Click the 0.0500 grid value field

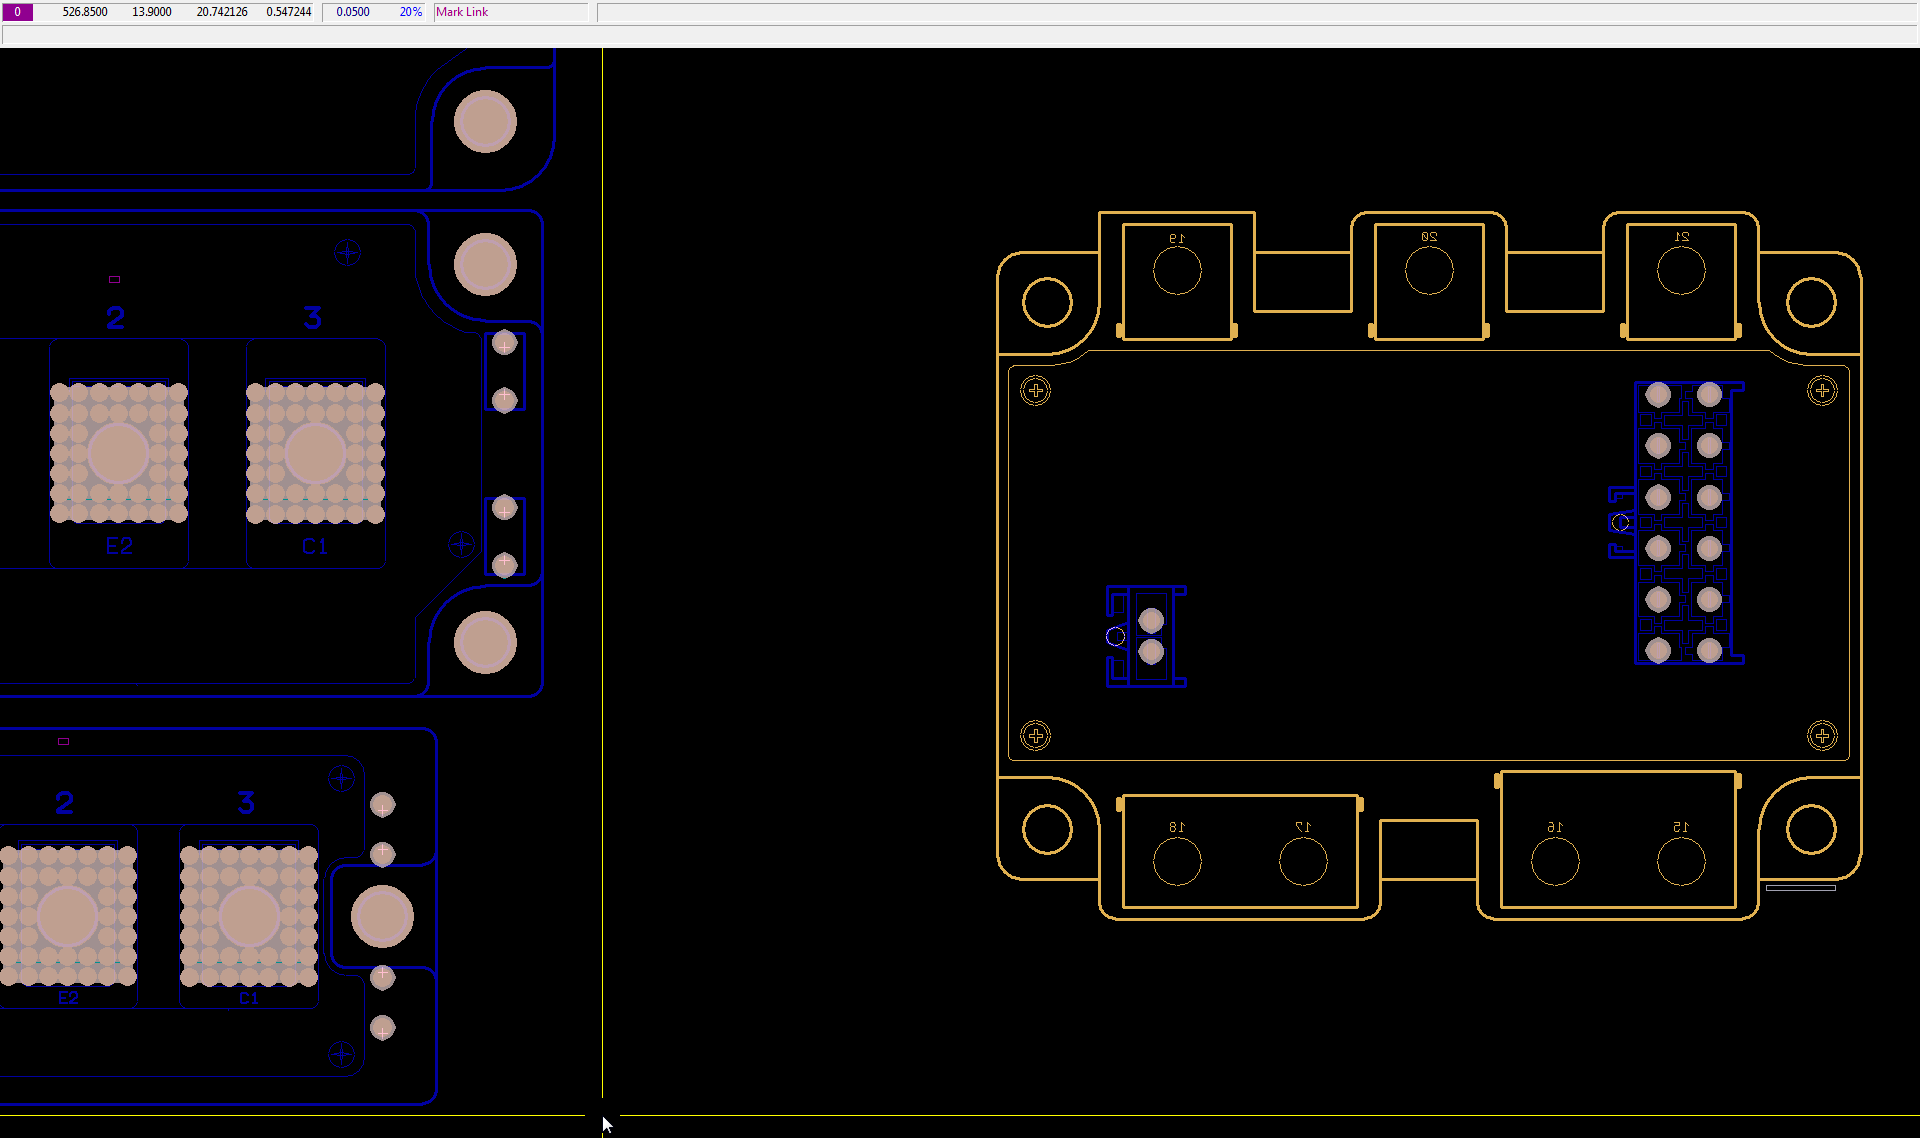tap(353, 12)
